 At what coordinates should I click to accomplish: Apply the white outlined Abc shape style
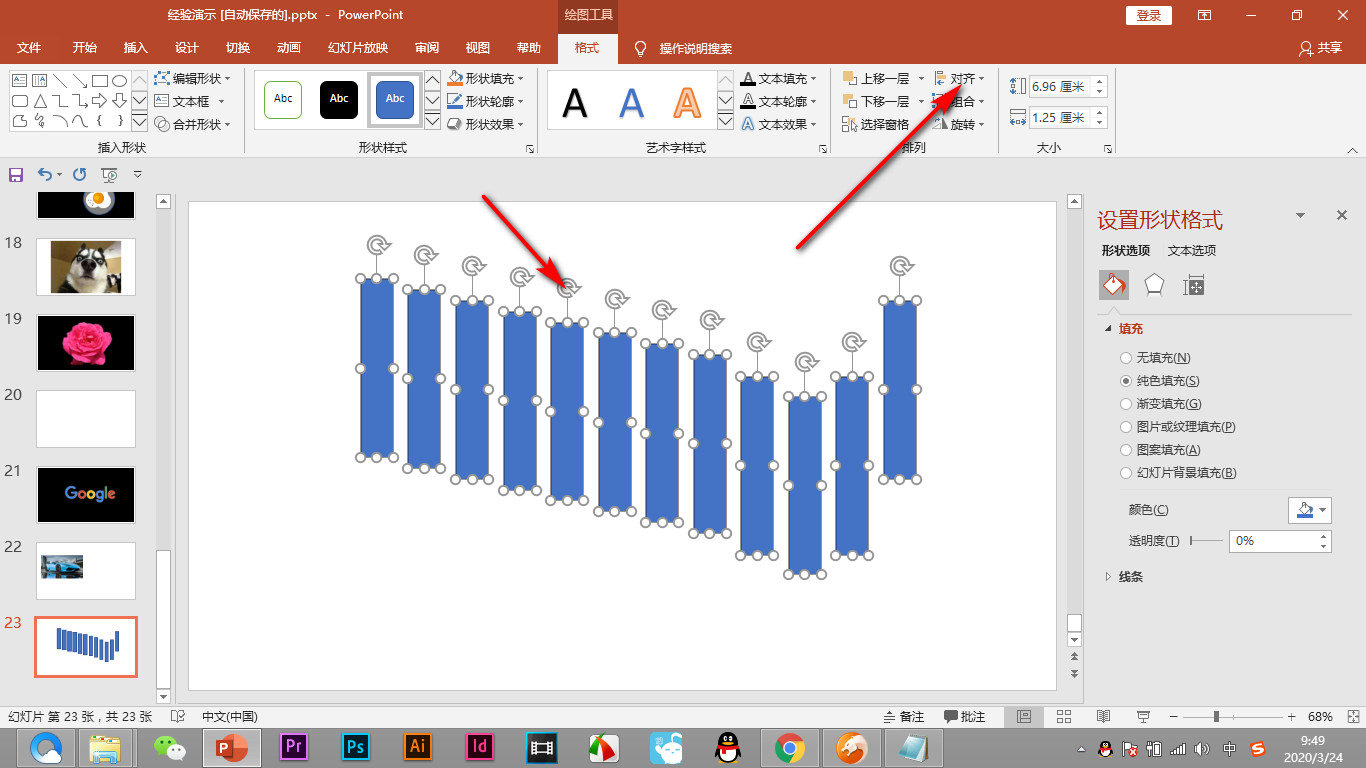pyautogui.click(x=283, y=99)
